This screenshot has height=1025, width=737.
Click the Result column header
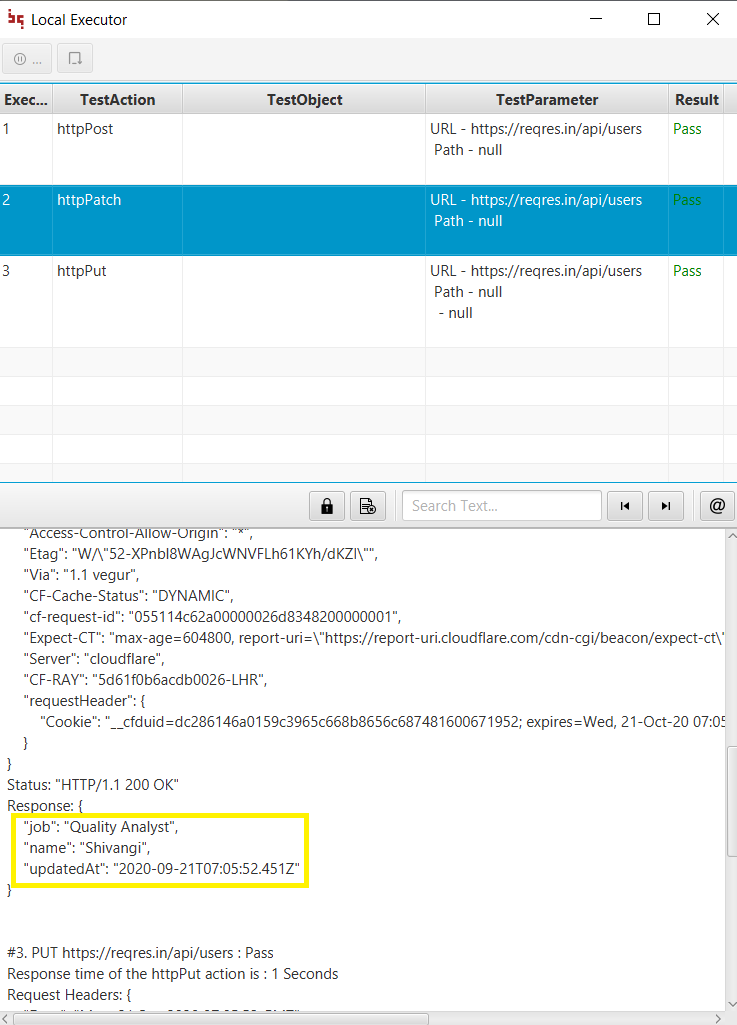[x=696, y=99]
